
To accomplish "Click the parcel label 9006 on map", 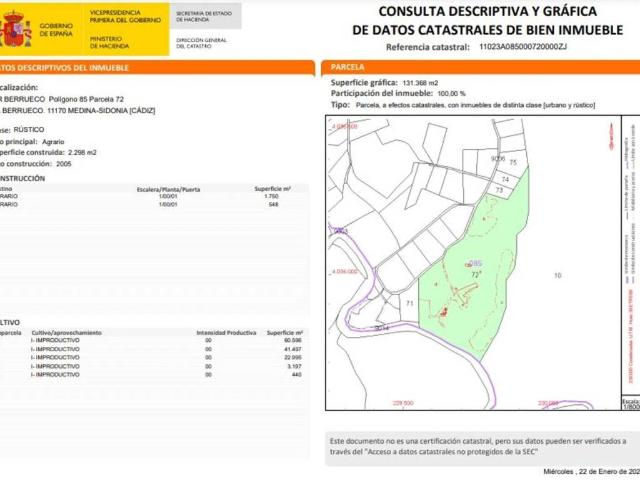I will [x=498, y=158].
